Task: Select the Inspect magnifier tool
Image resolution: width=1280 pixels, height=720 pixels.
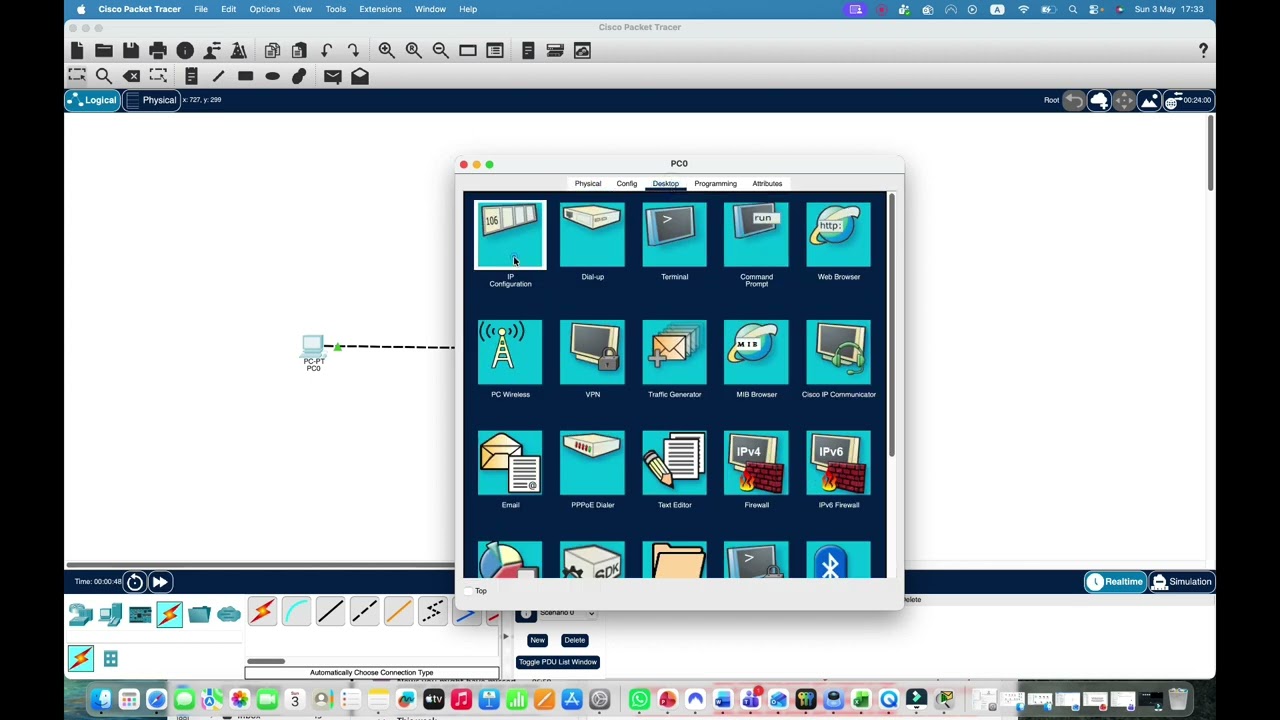Action: (x=104, y=76)
